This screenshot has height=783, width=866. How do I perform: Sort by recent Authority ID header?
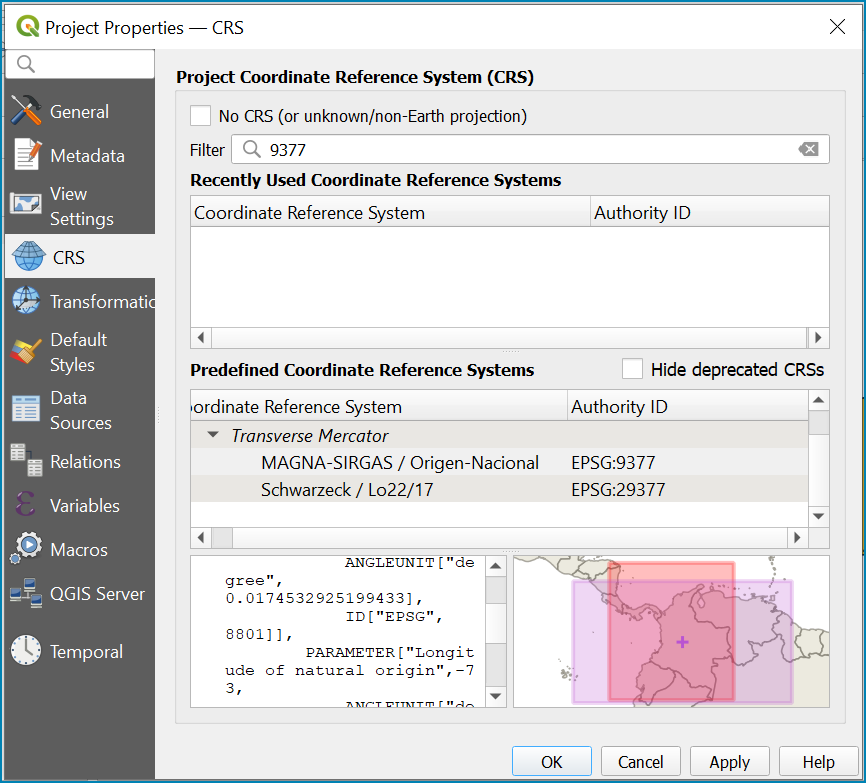(x=710, y=212)
